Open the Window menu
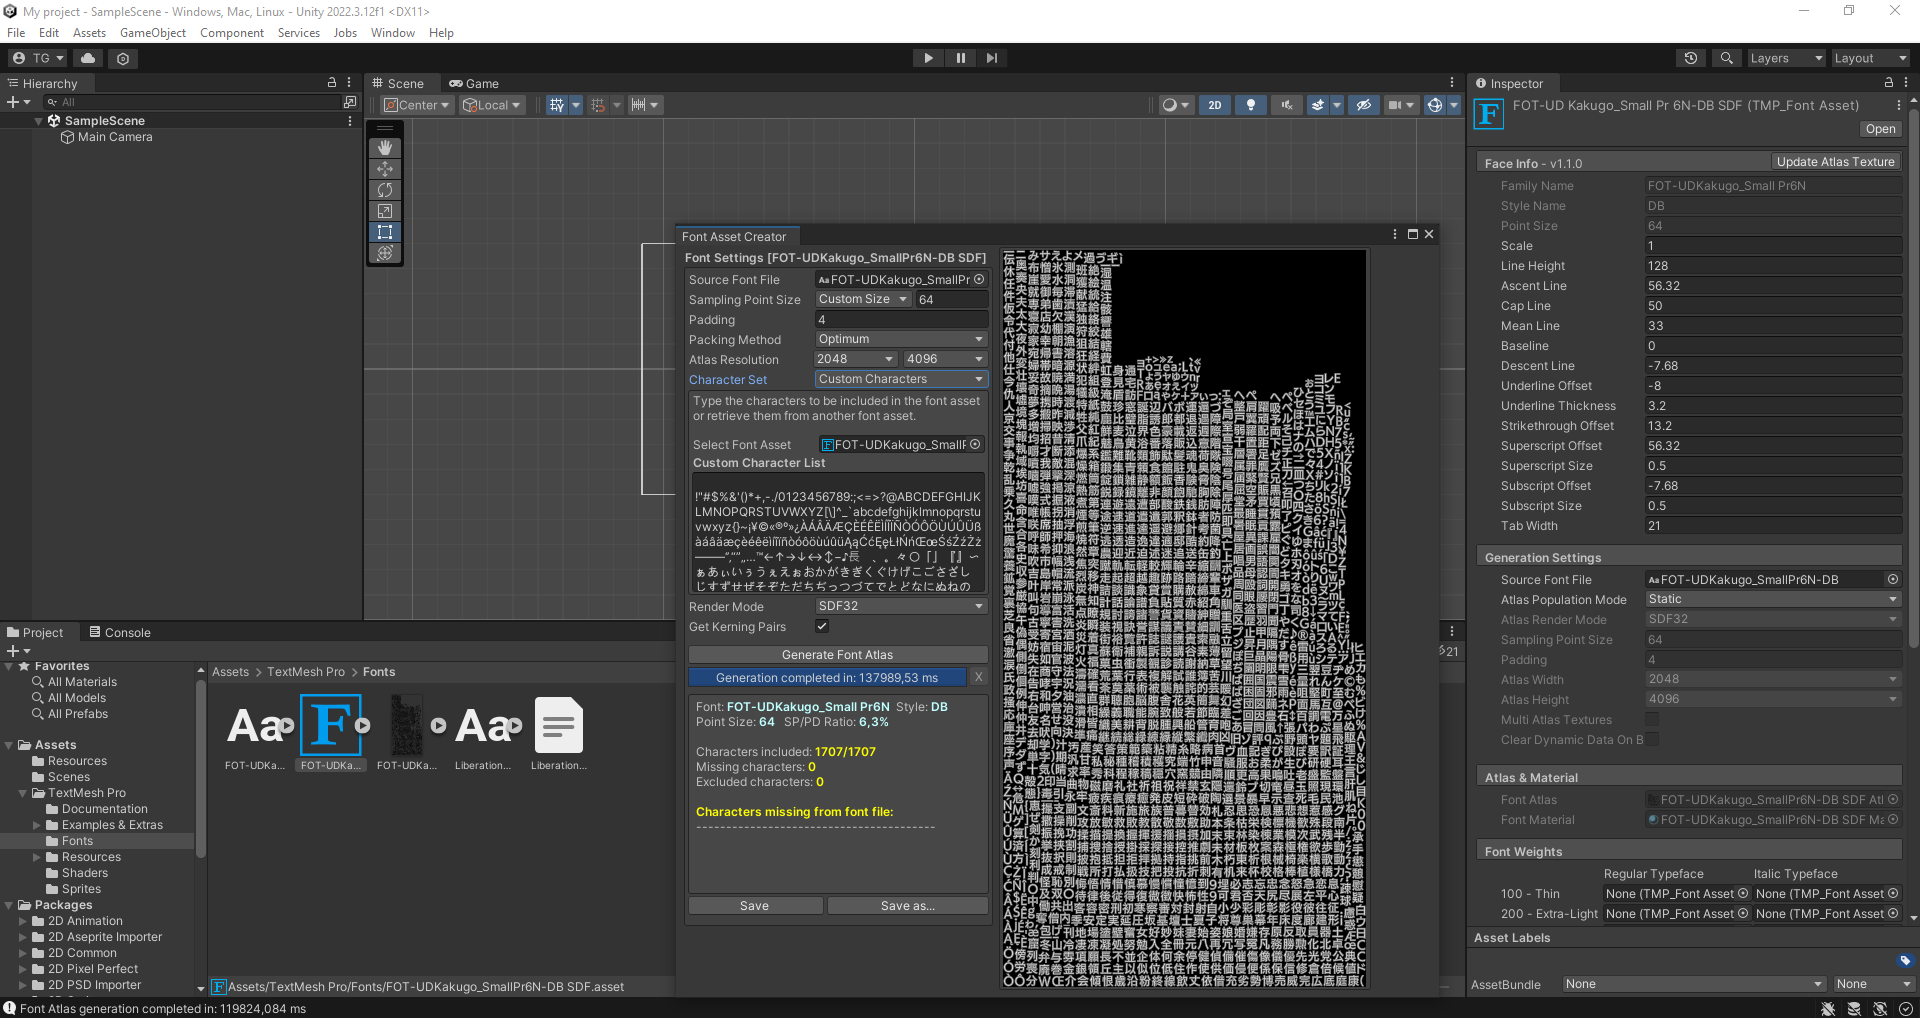 point(393,33)
